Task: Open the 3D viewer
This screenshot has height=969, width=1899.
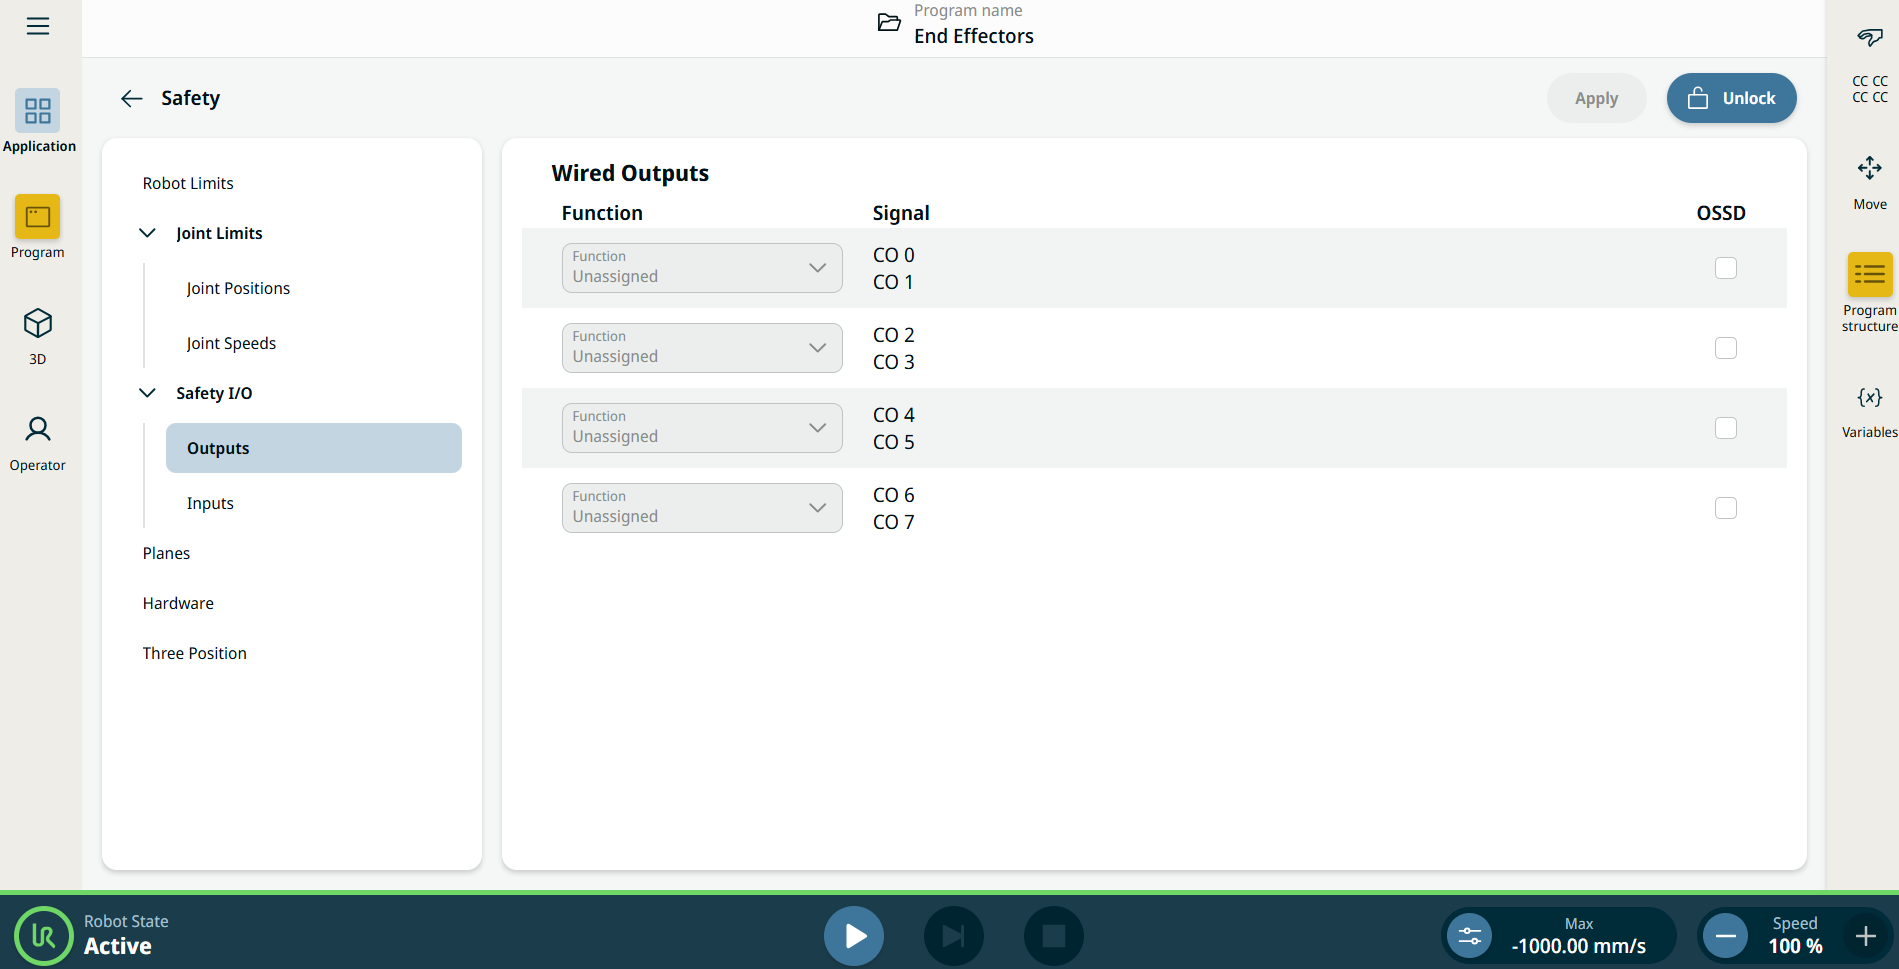Action: coord(38,335)
